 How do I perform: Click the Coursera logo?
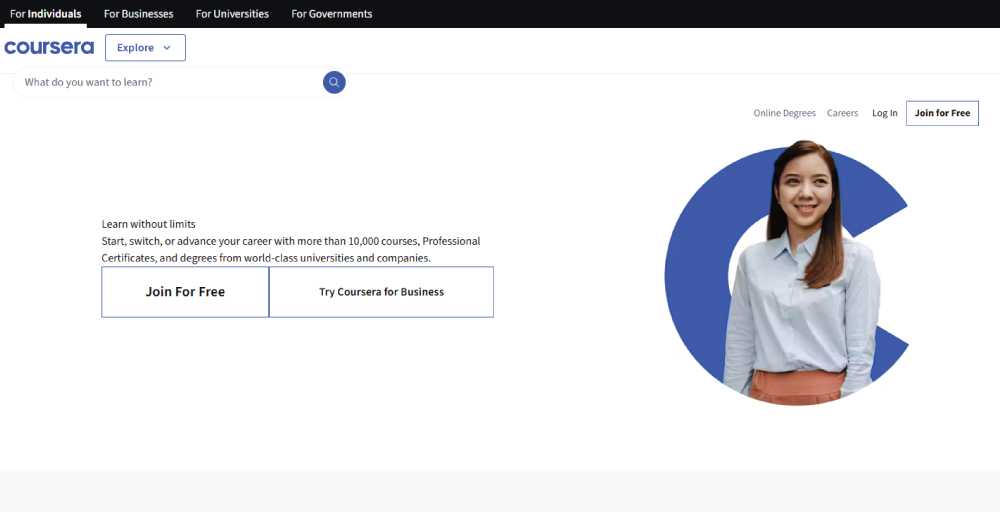coord(49,48)
